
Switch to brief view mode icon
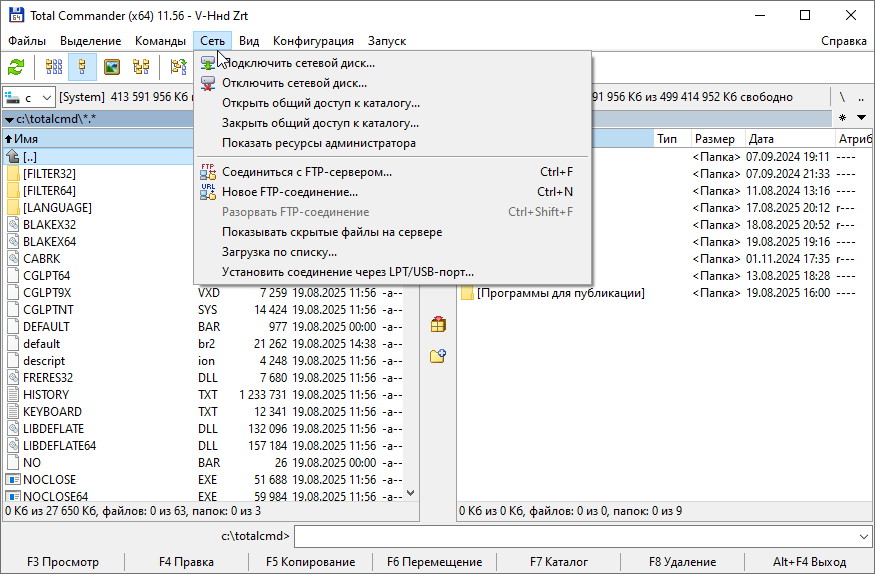(x=54, y=67)
